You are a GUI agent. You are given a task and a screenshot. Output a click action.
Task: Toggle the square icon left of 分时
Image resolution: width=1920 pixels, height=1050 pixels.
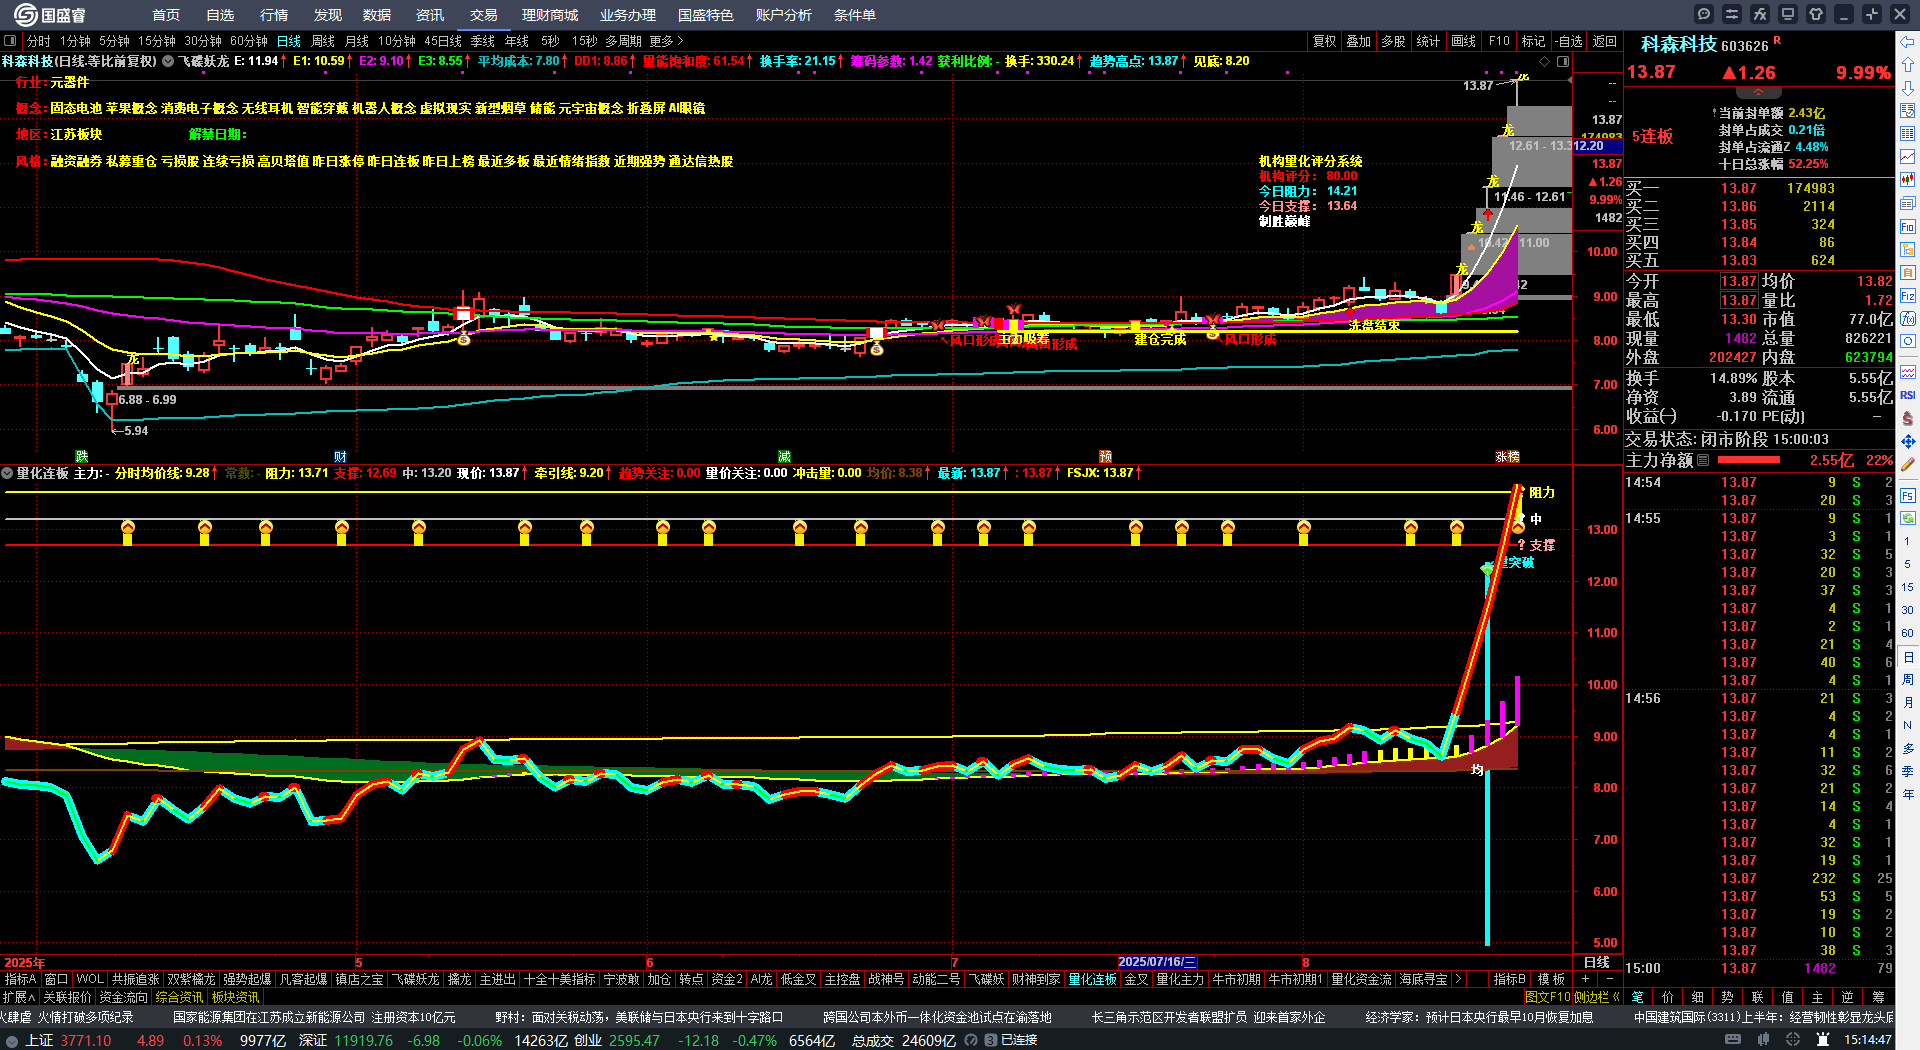(10, 41)
